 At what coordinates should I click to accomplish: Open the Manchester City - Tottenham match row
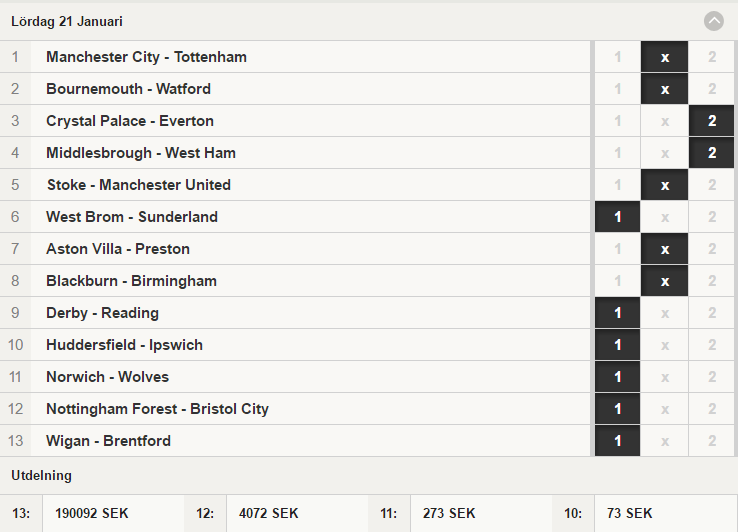pos(146,57)
